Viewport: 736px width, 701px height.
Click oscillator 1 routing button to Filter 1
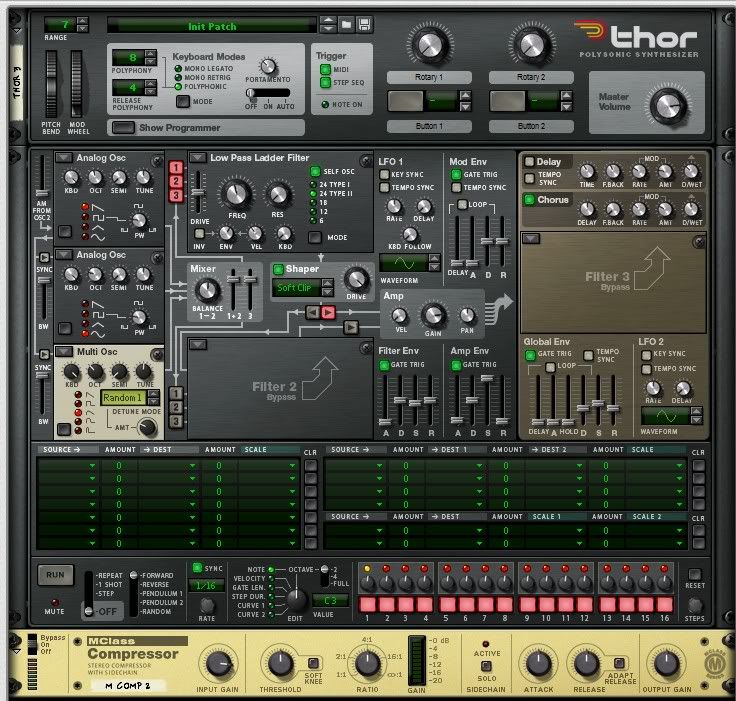coord(176,168)
